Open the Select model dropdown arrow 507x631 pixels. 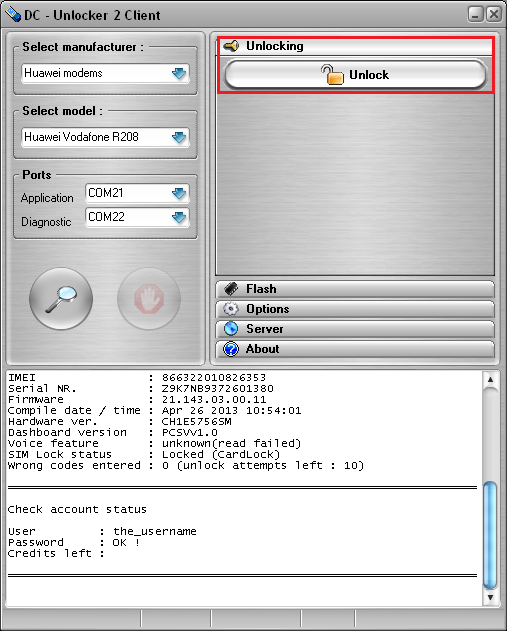179,137
